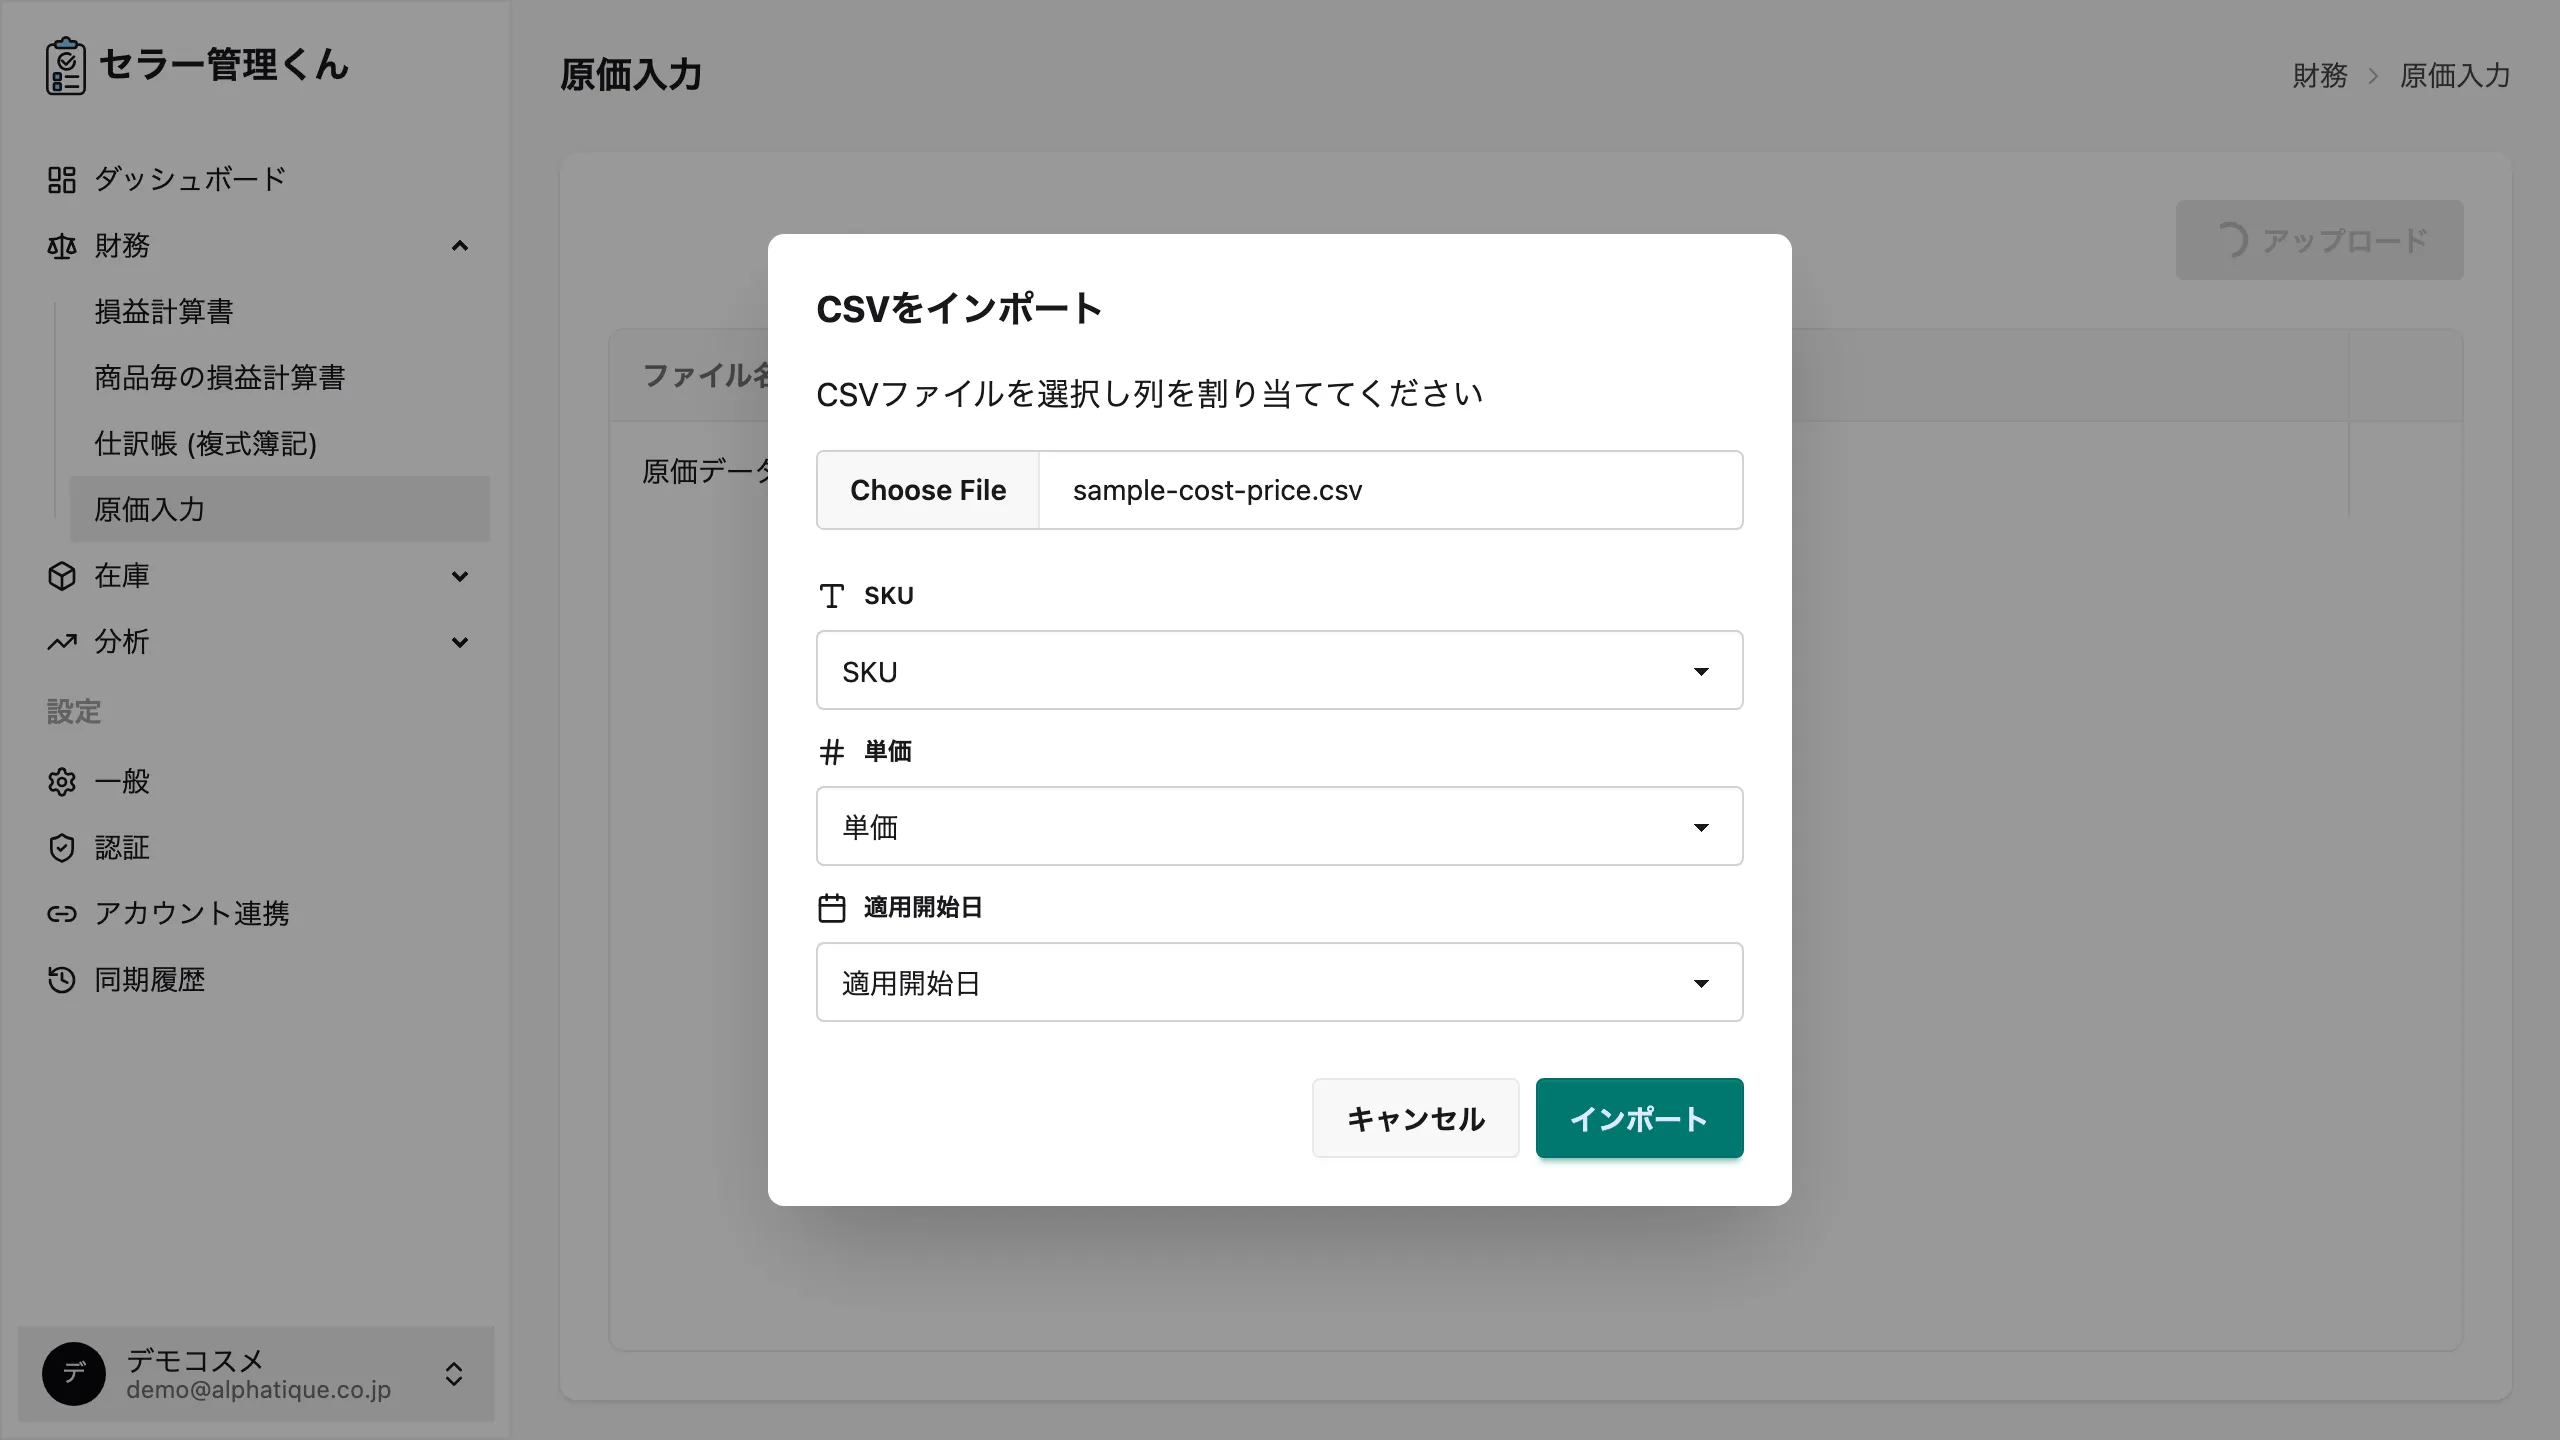The width and height of the screenshot is (2560, 1440).
Task: Click the 認証 shield icon
Action: (62, 848)
